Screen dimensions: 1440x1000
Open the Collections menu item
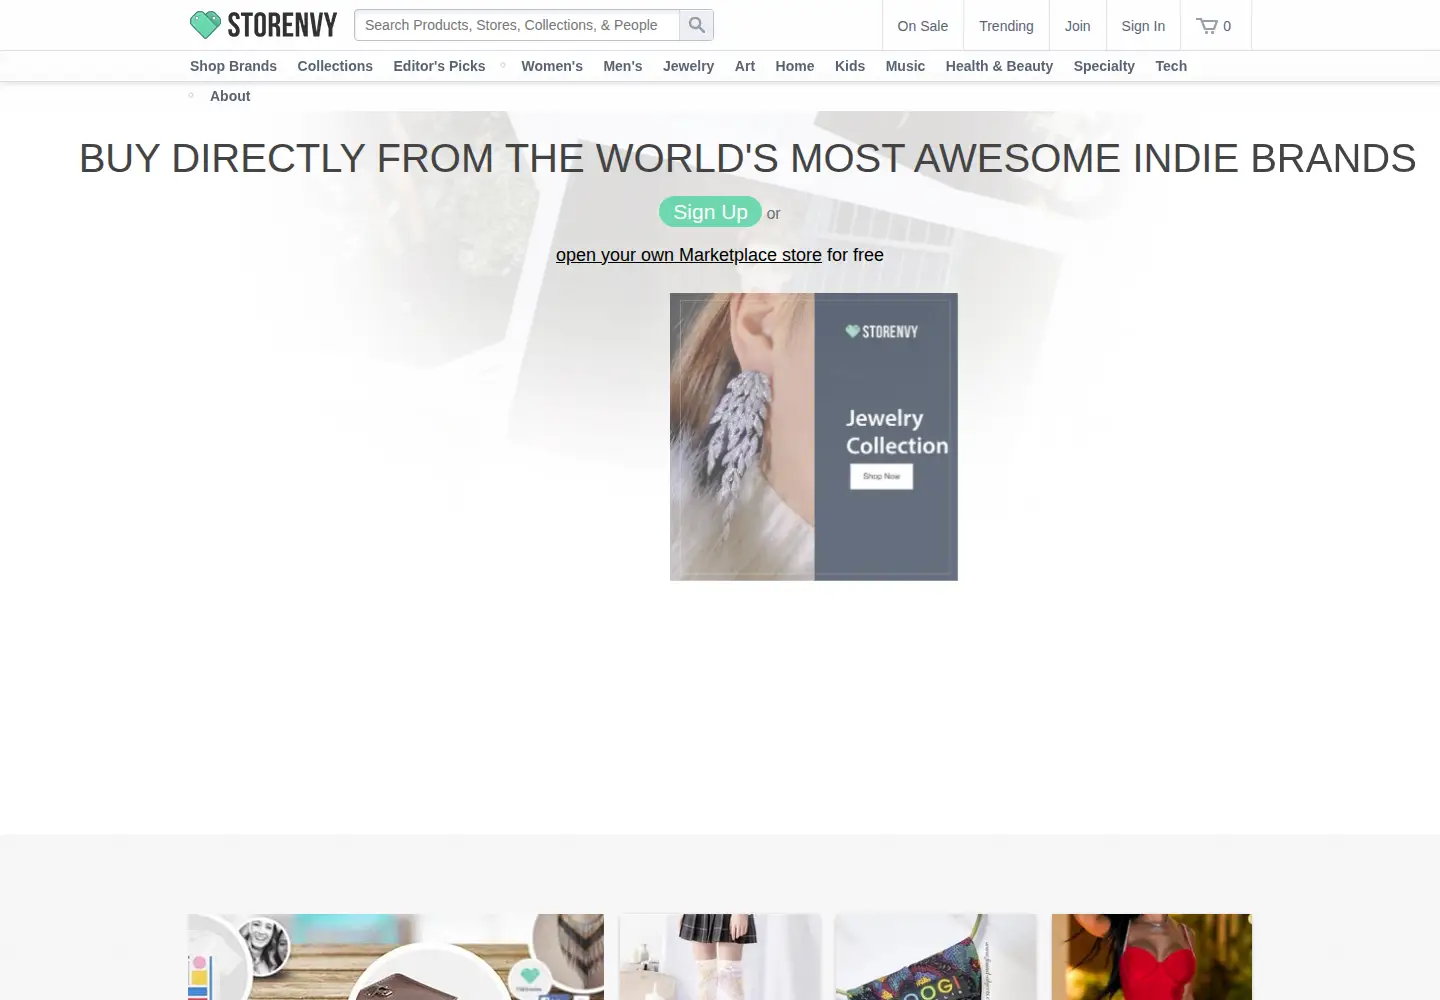(335, 66)
